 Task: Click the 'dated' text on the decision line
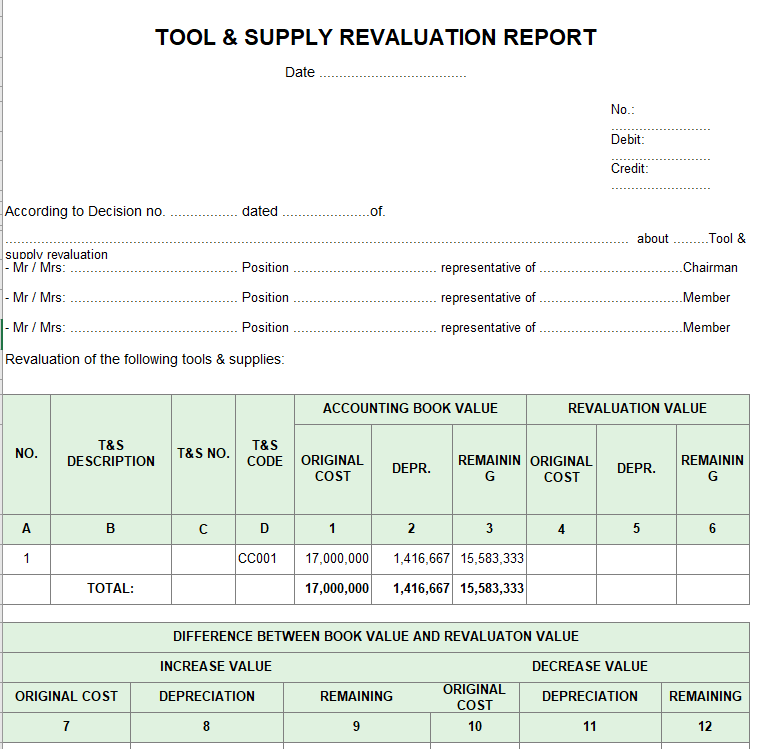tap(259, 211)
